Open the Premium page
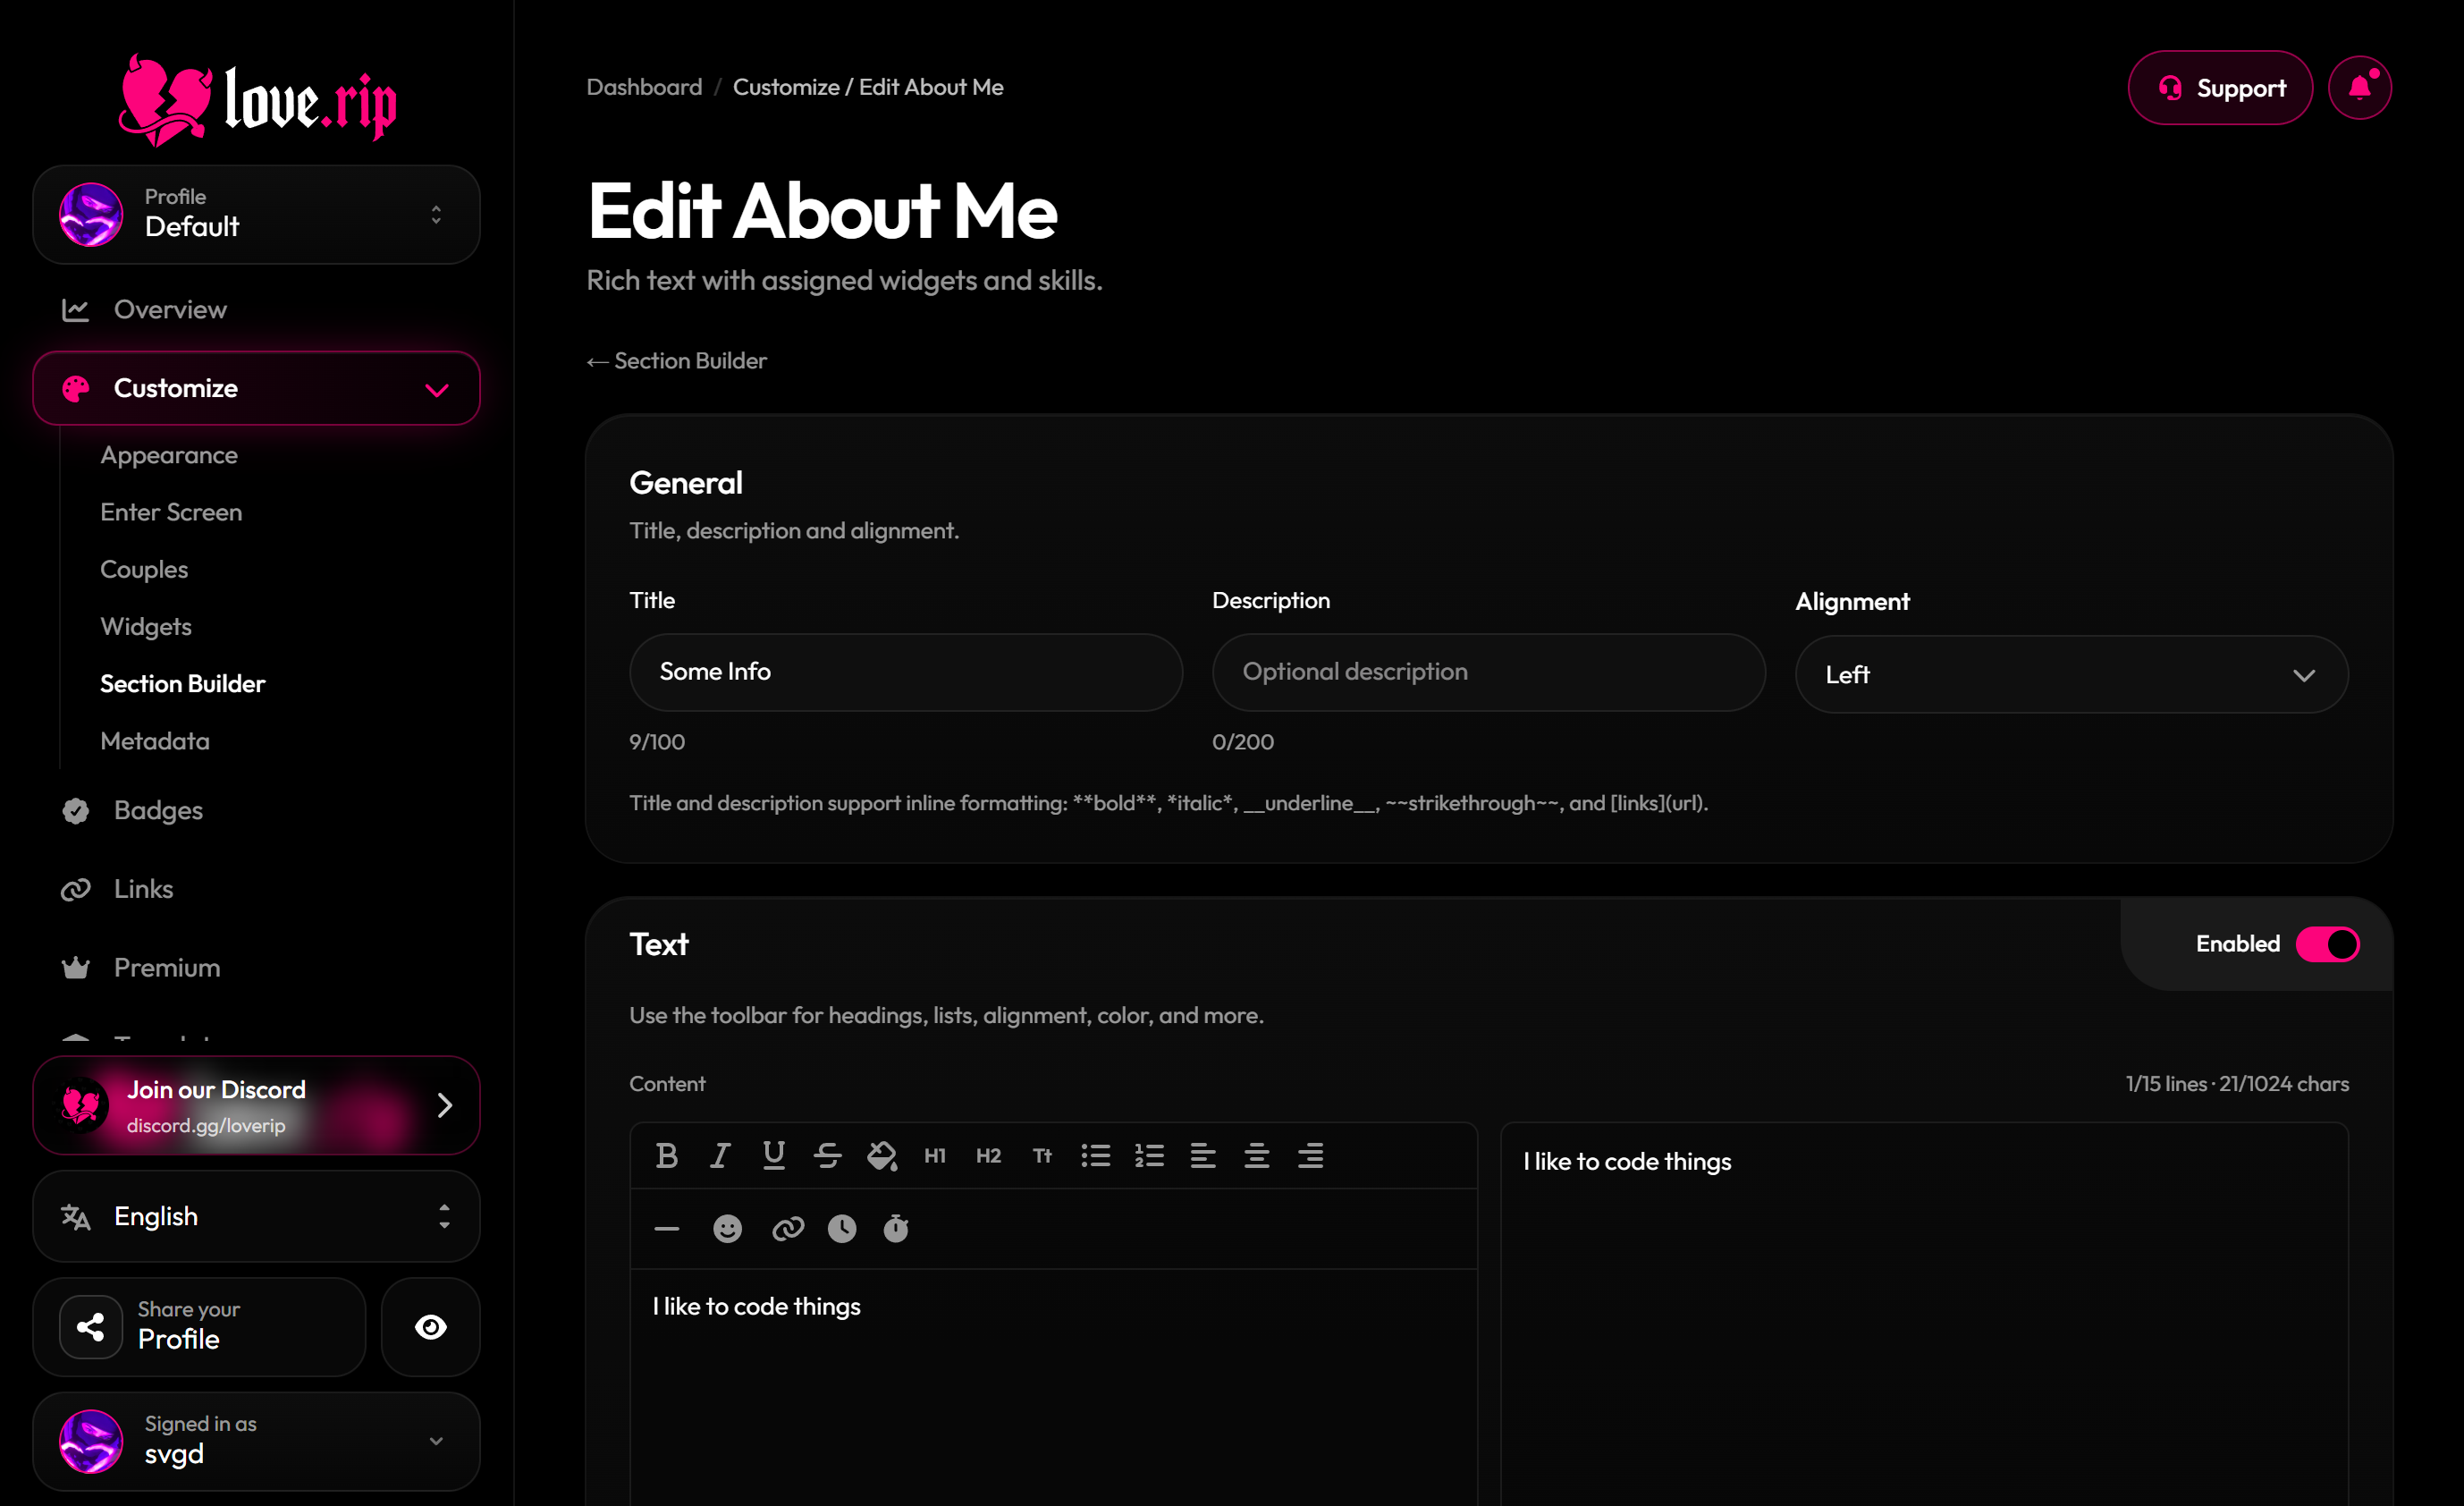Image resolution: width=2464 pixels, height=1506 pixels. pyautogui.click(x=167, y=968)
